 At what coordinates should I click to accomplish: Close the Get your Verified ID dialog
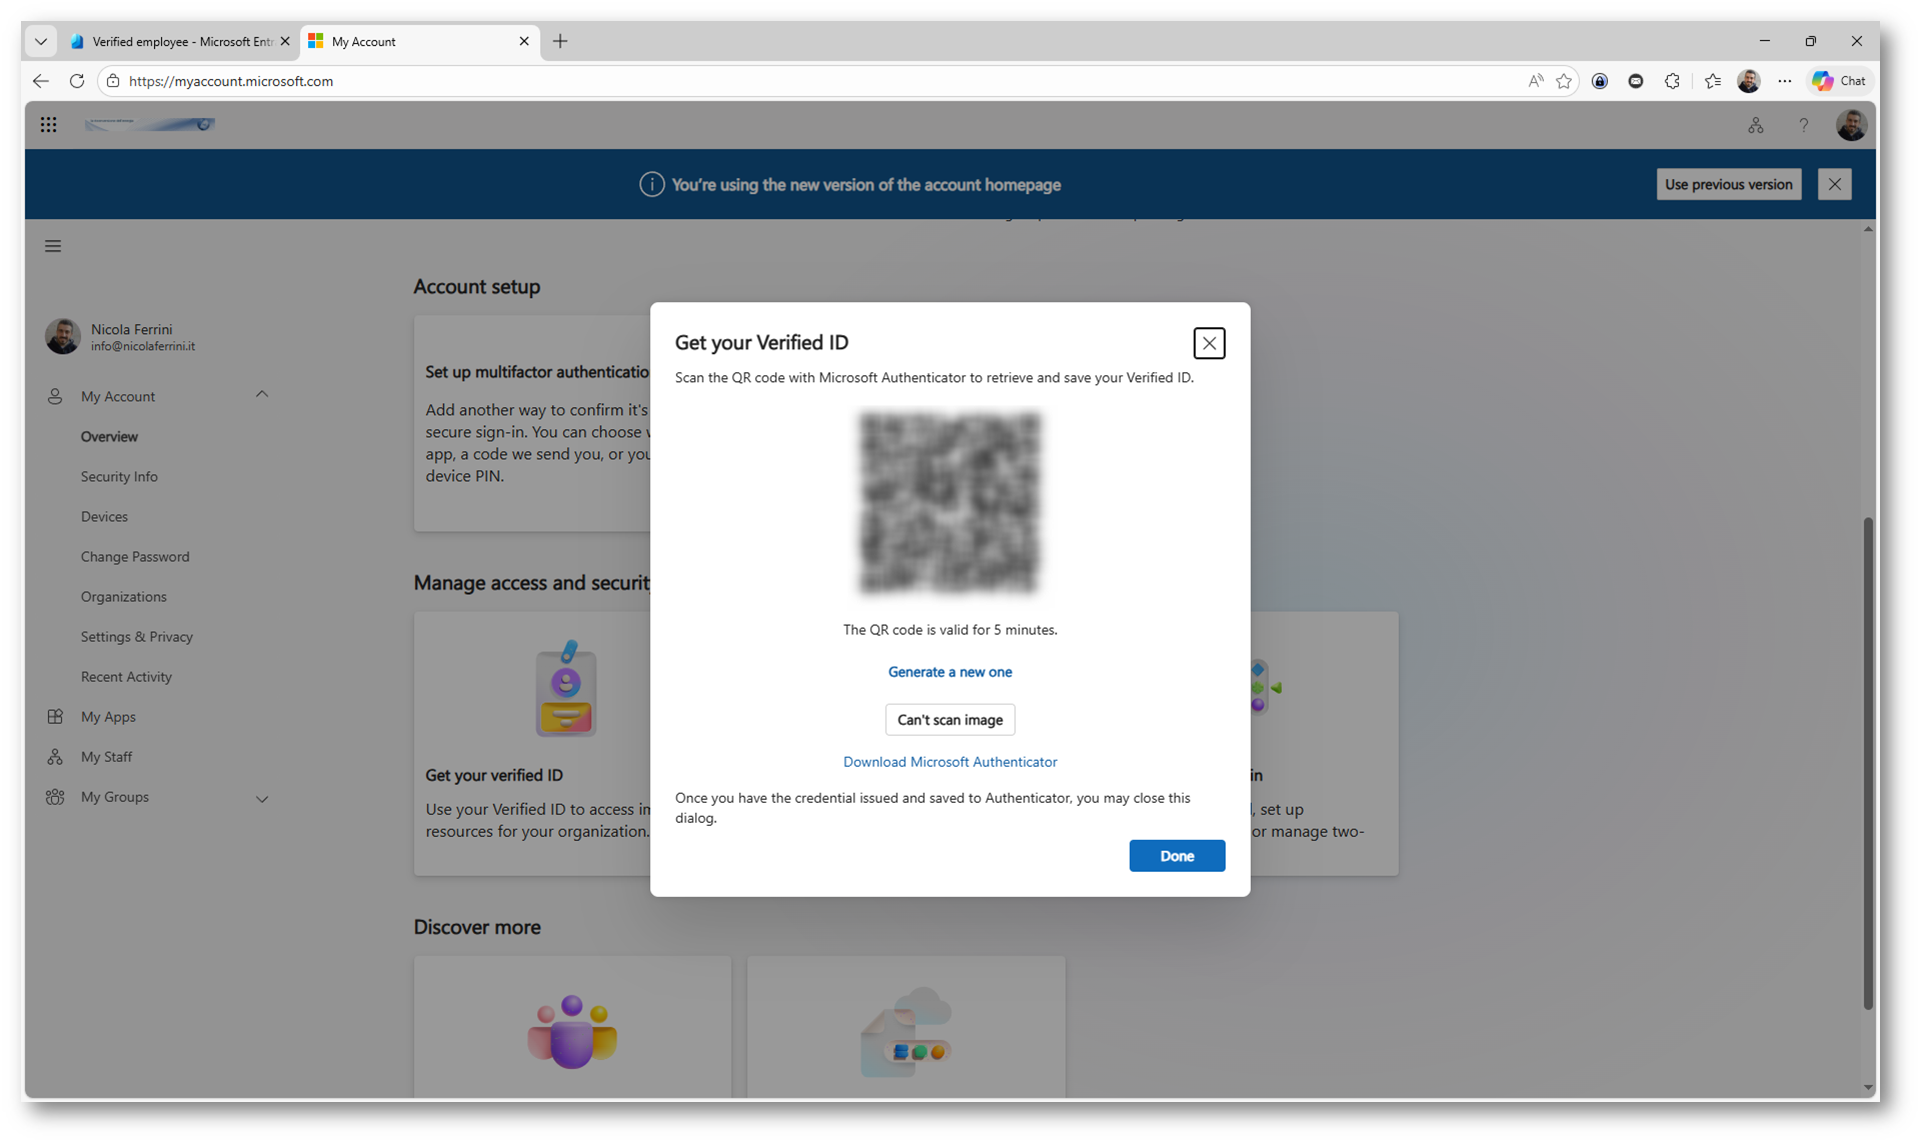point(1208,343)
